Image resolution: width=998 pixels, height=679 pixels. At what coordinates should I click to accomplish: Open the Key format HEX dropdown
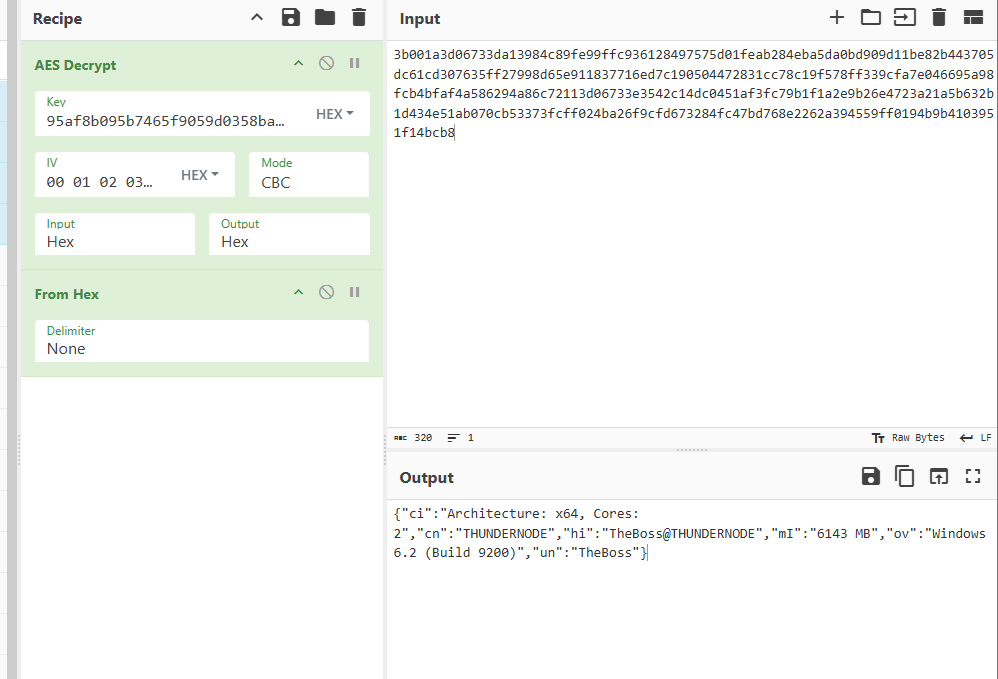coord(335,115)
